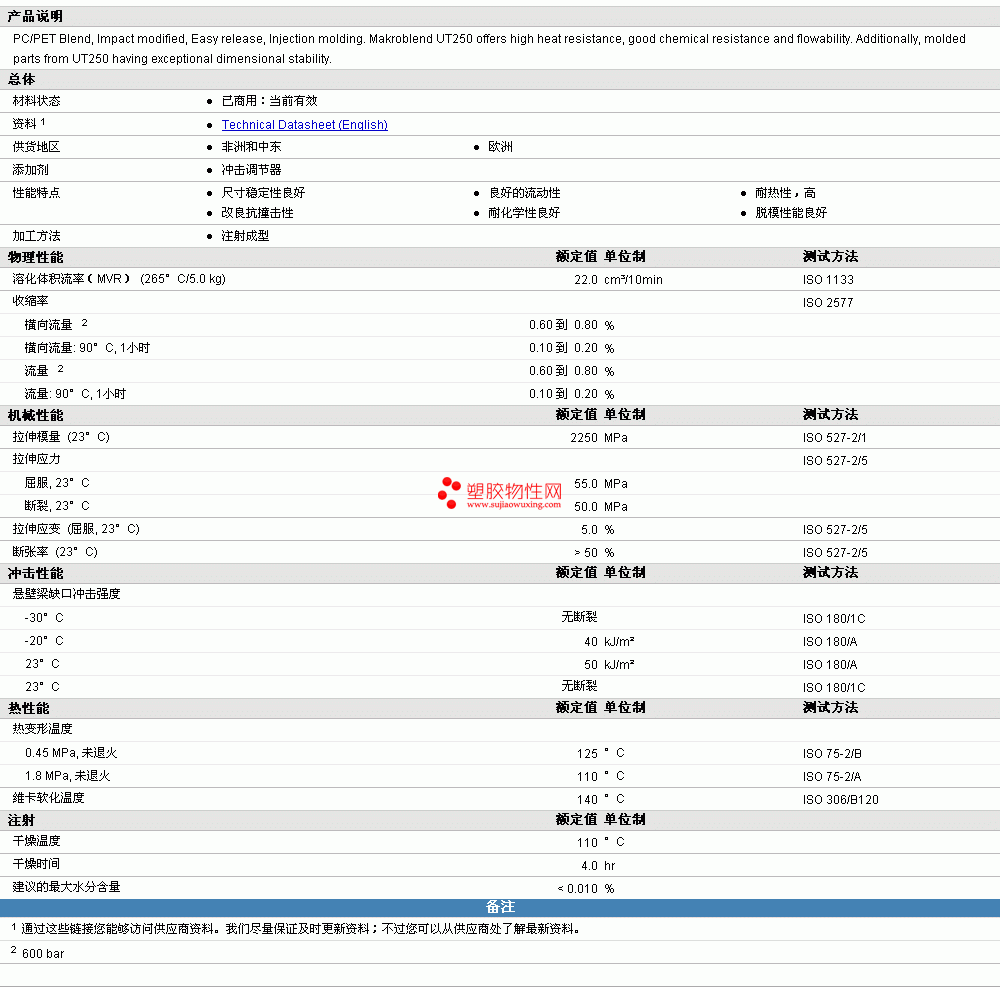This screenshot has height=987, width=1000.
Task: Click the ISO 1133 test method
Action: click(828, 279)
